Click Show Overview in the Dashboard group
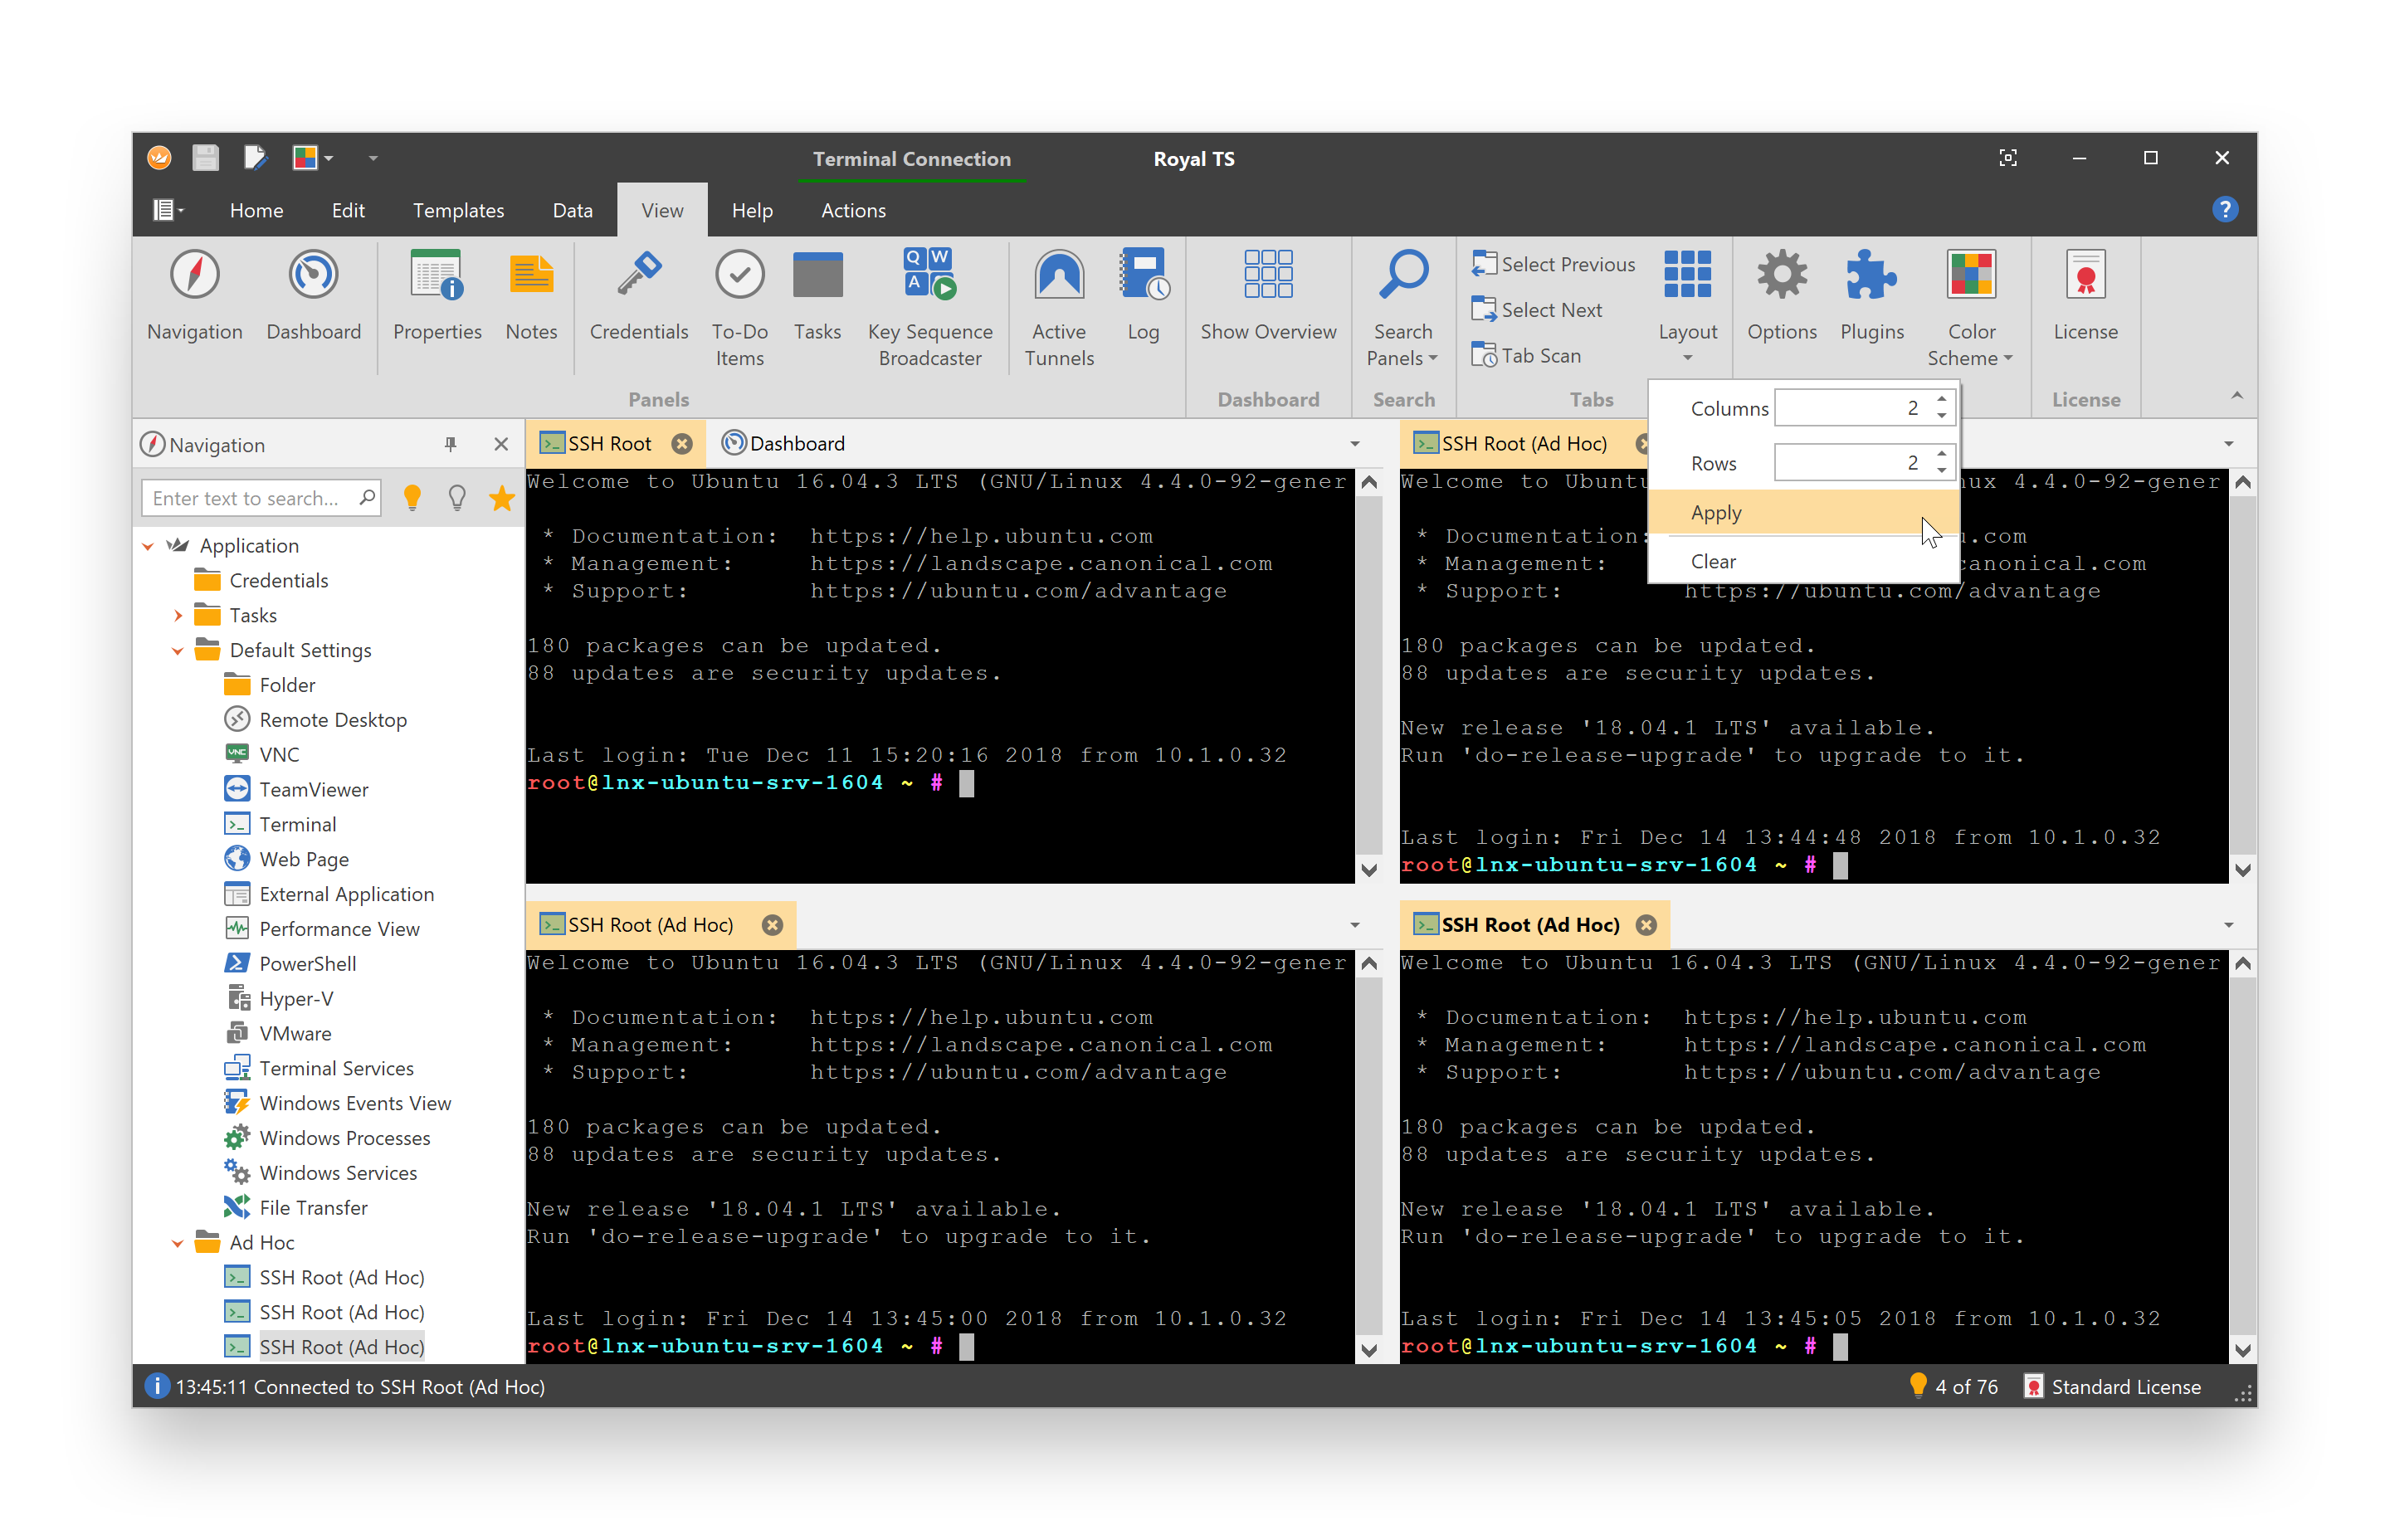The image size is (2390, 1540). pyautogui.click(x=1268, y=296)
